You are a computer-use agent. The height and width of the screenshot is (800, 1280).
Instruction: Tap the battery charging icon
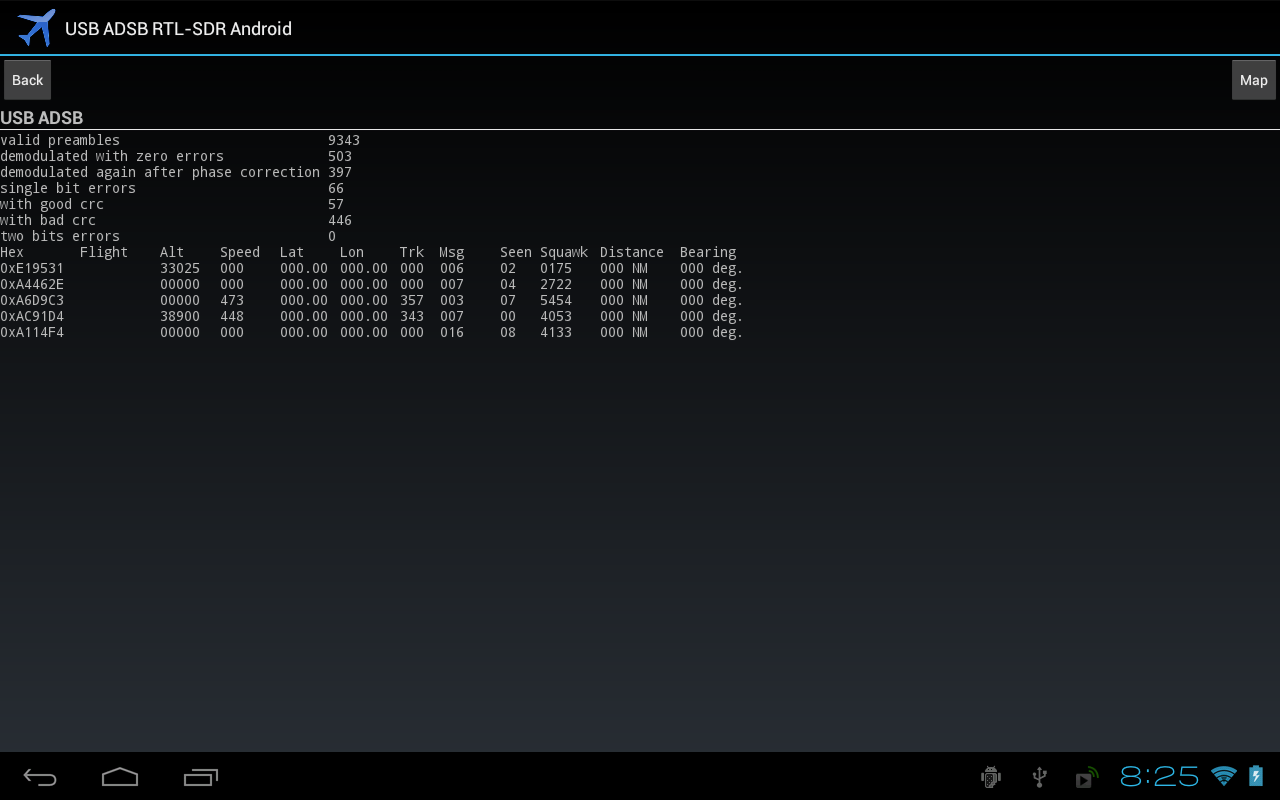[x=1256, y=776]
